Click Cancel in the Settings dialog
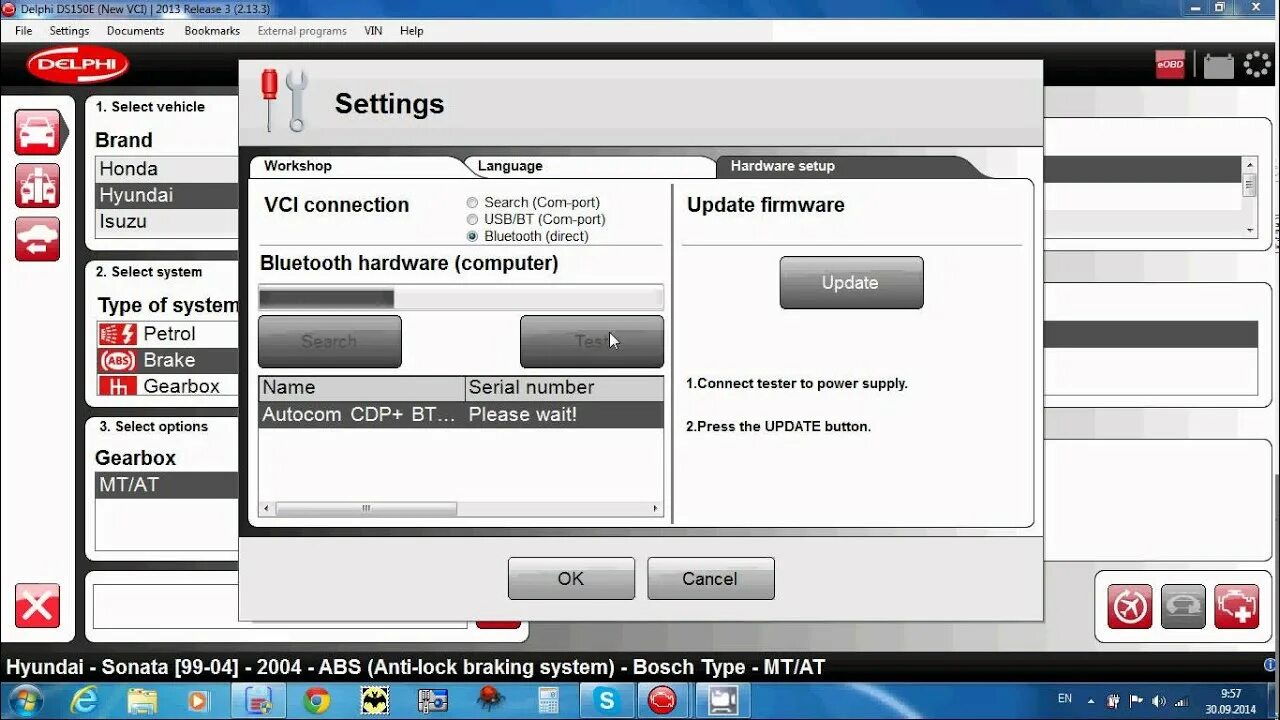The height and width of the screenshot is (720, 1280). [710, 579]
